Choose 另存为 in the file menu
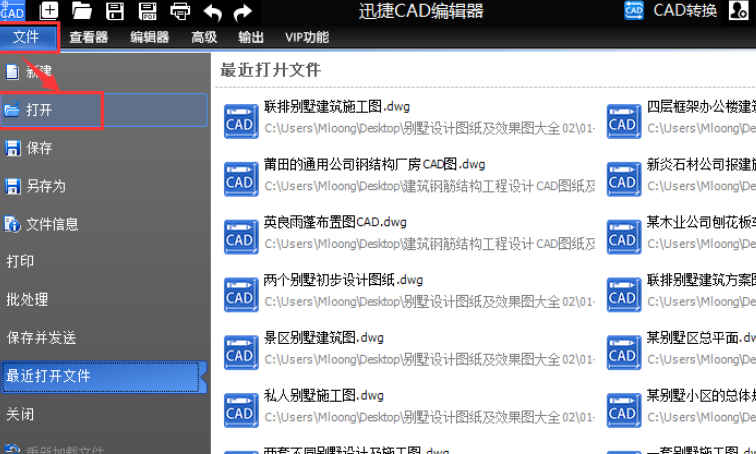This screenshot has height=454, width=756. tap(104, 186)
